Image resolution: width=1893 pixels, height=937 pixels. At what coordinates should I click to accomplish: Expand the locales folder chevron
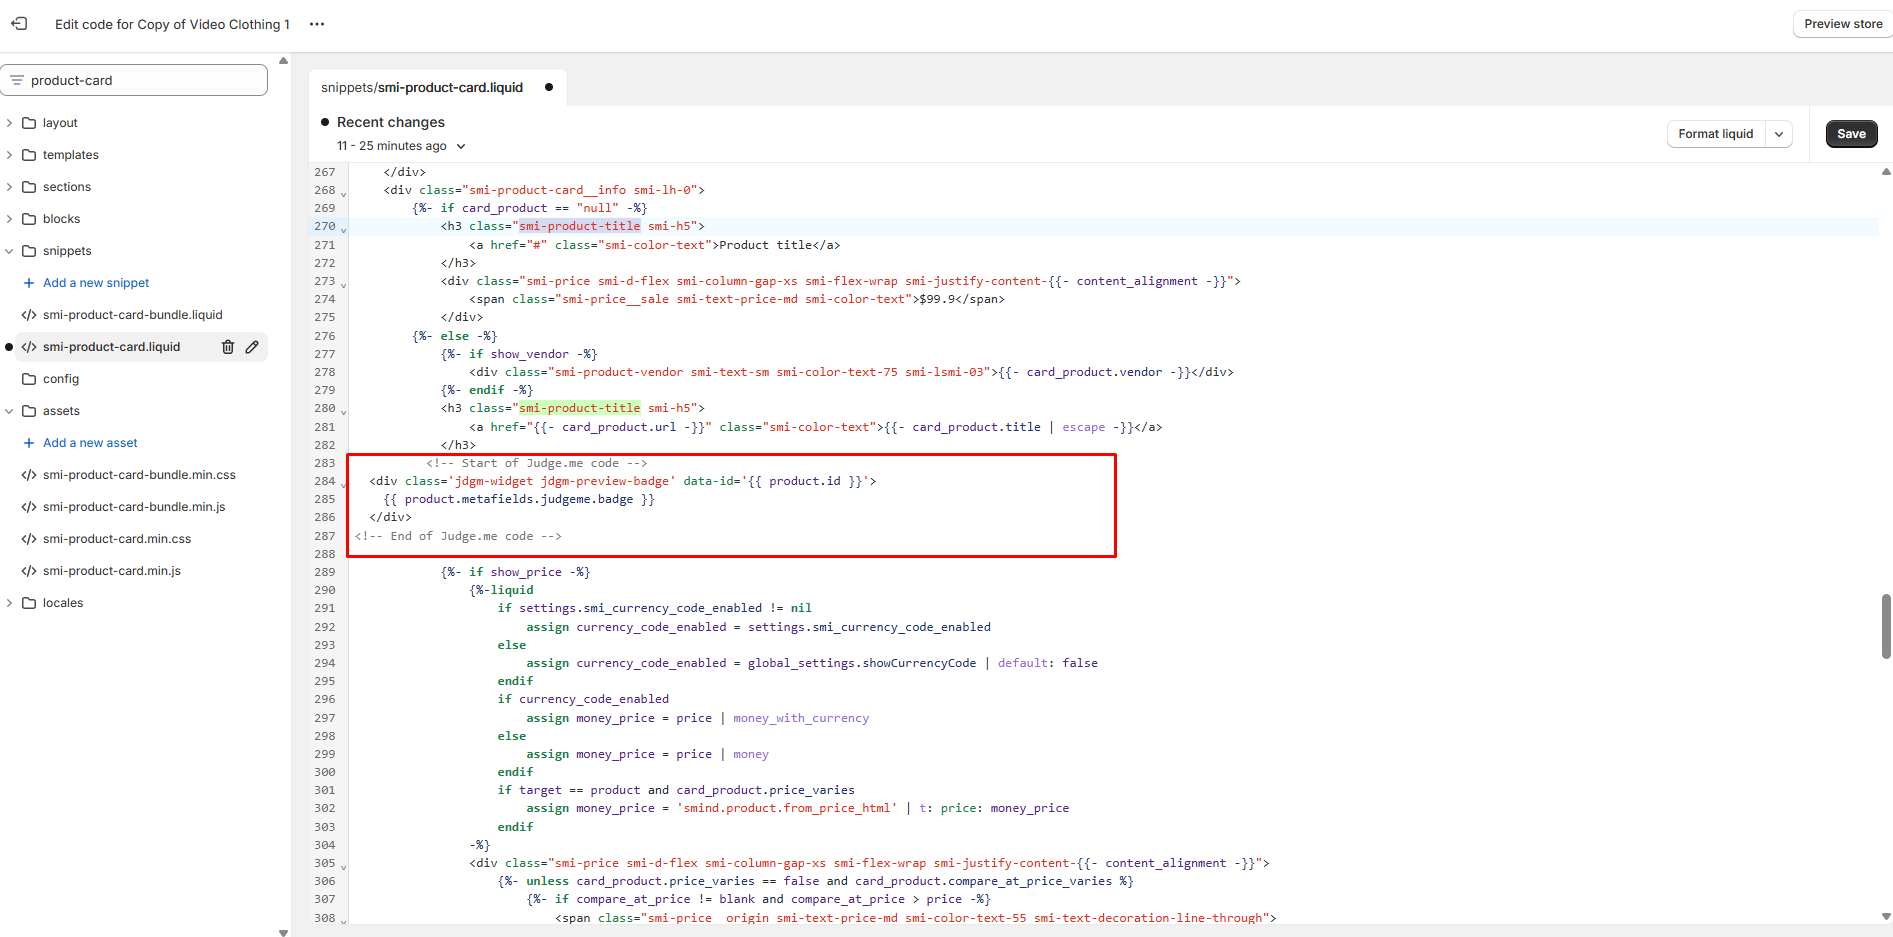[x=9, y=603]
